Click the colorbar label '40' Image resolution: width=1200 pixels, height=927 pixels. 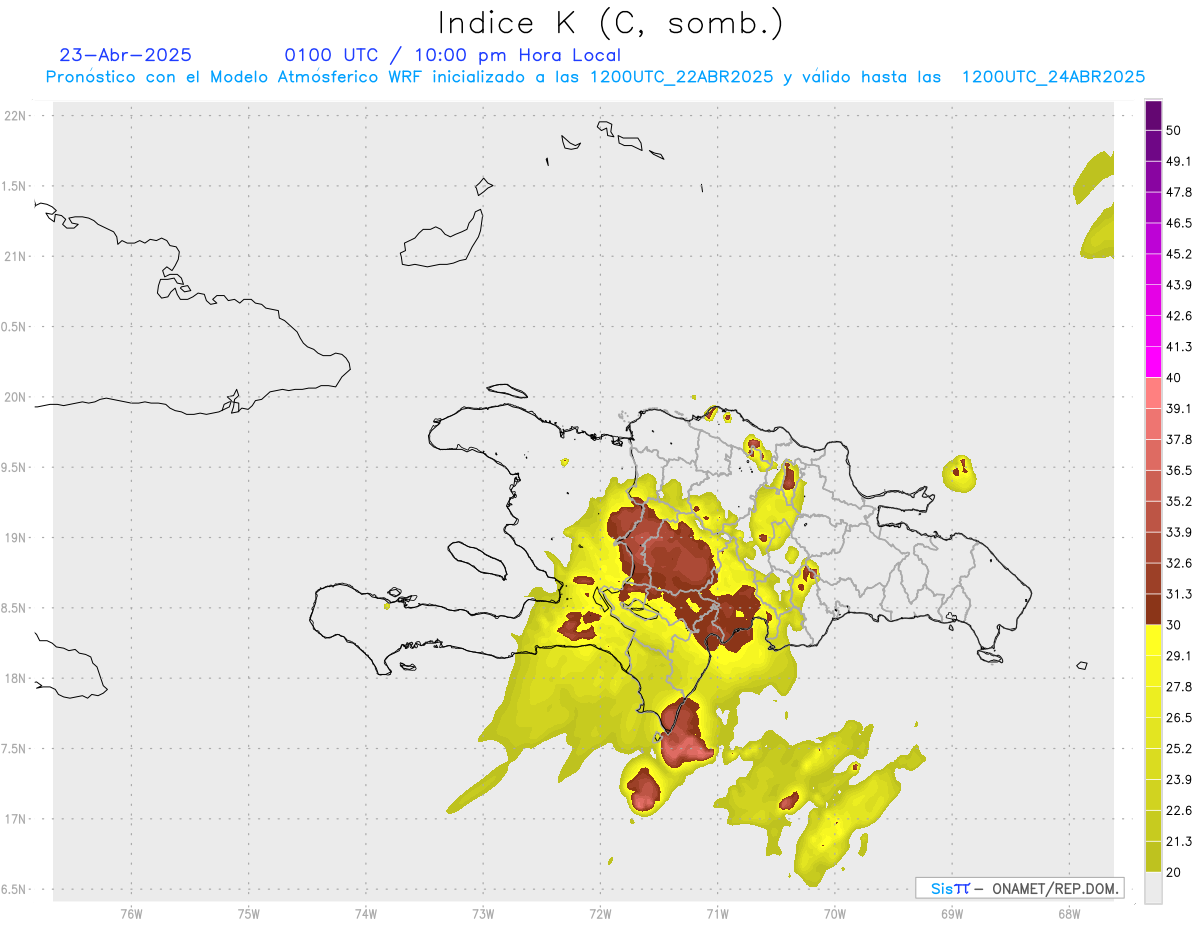click(1175, 378)
